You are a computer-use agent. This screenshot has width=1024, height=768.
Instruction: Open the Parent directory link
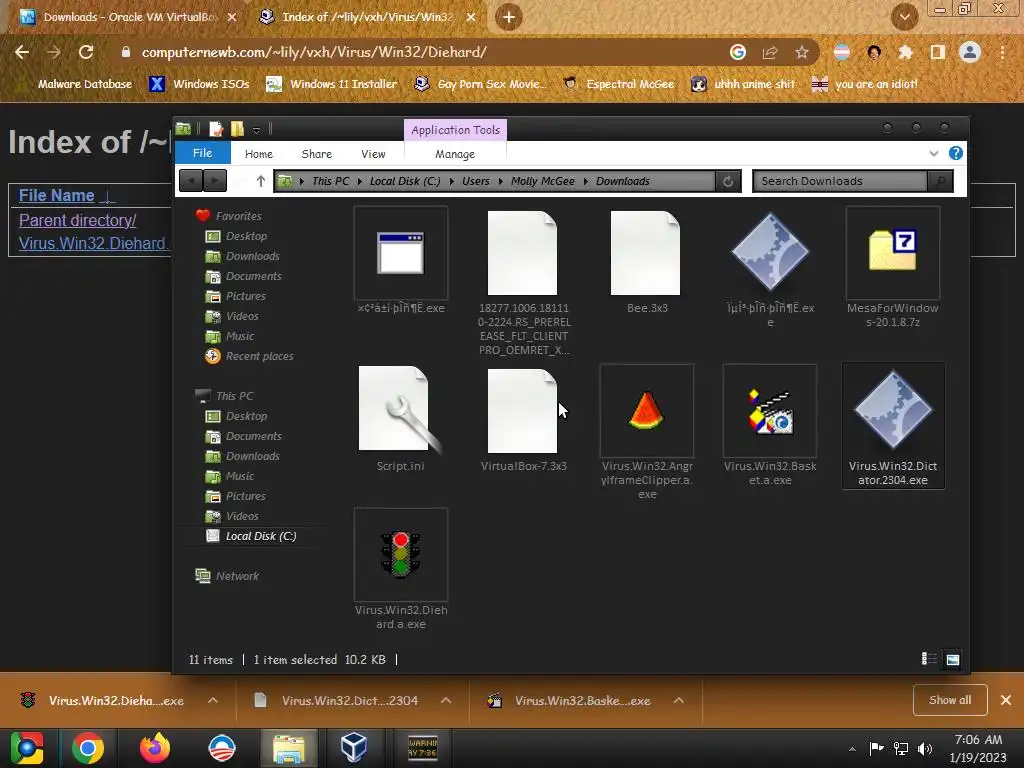click(x=78, y=220)
